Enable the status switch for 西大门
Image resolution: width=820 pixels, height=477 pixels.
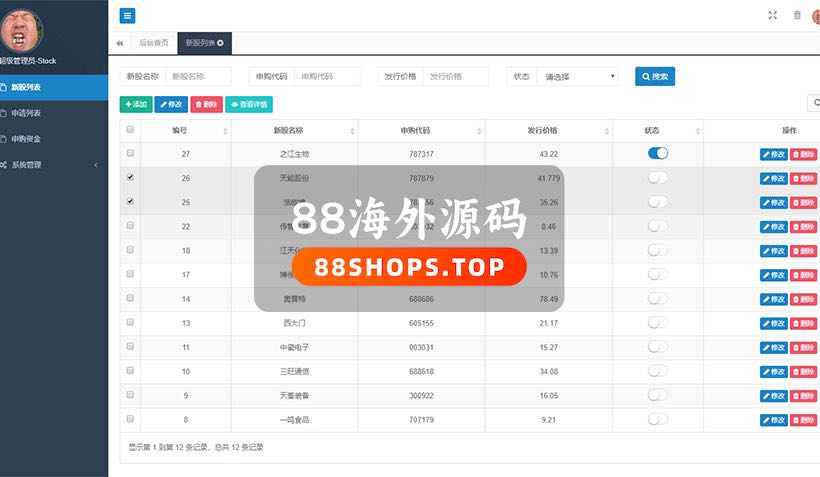tap(657, 322)
